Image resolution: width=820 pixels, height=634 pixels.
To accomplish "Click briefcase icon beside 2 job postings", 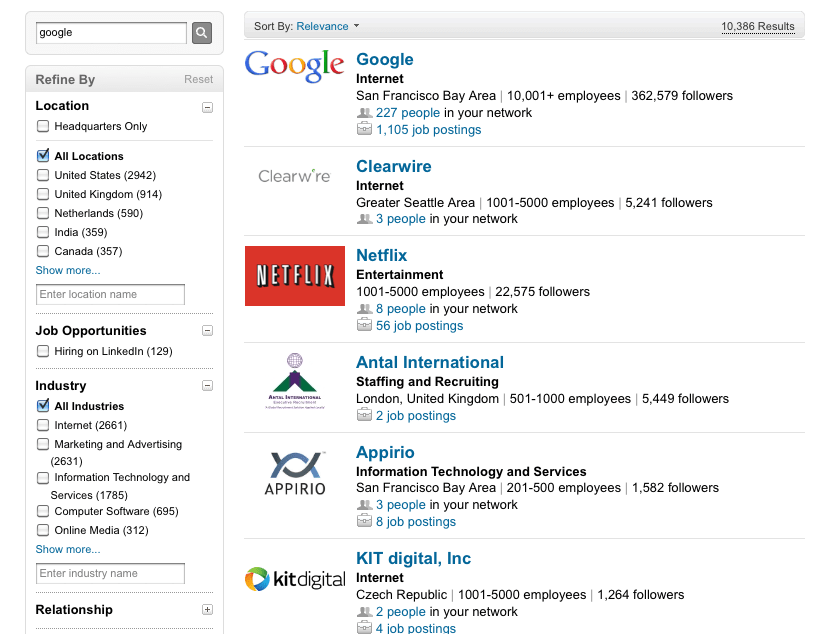I will (x=364, y=415).
